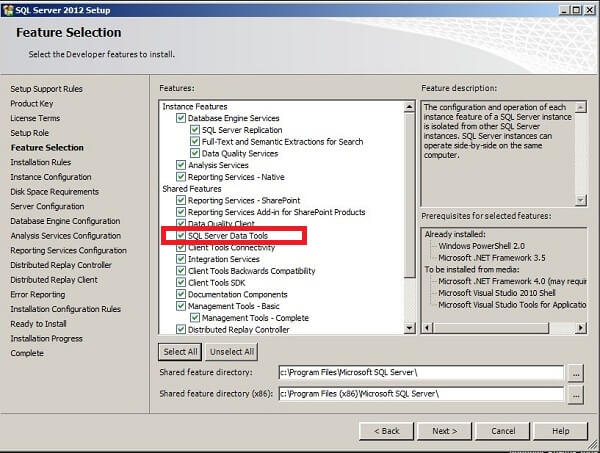Browse for shared feature directory
The height and width of the screenshot is (453, 600).
click(x=576, y=373)
